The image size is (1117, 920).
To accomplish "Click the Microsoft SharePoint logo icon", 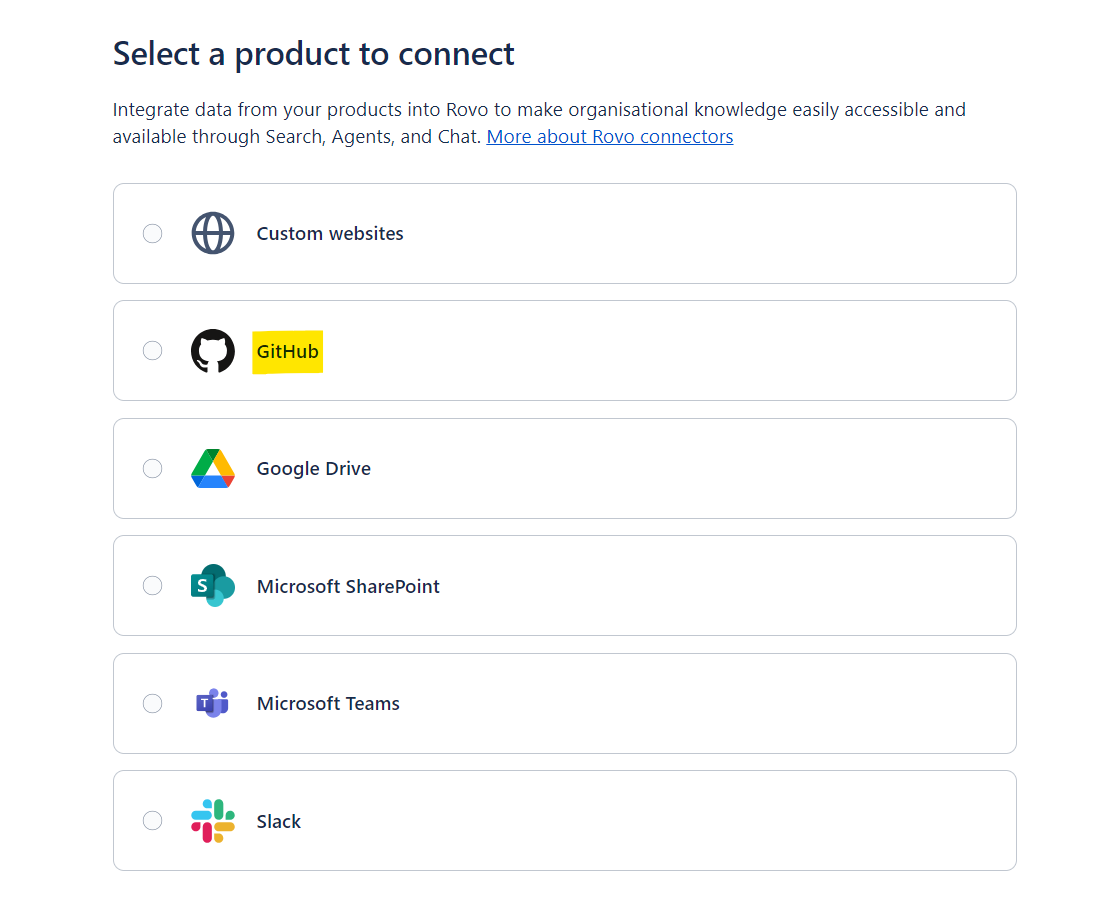I will click(x=213, y=586).
